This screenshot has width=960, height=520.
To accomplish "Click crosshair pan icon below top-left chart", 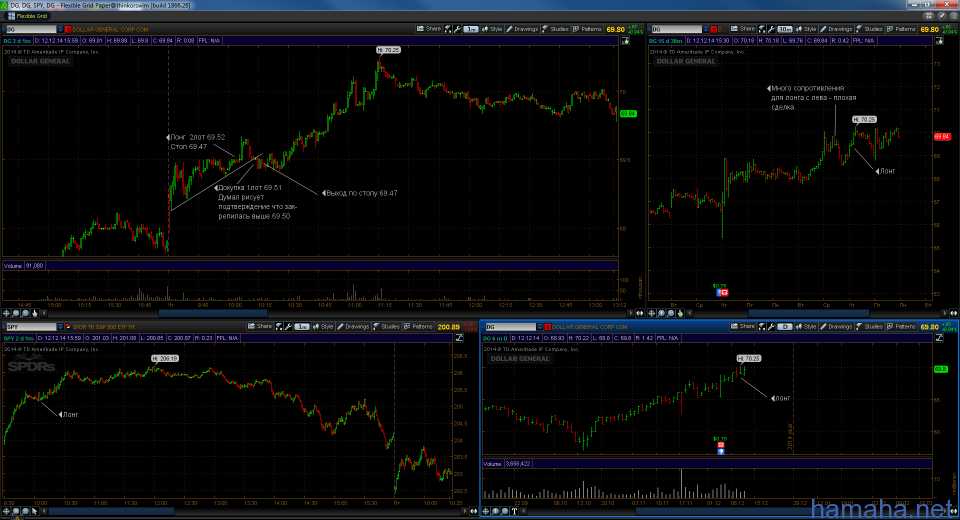I will coord(6,313).
